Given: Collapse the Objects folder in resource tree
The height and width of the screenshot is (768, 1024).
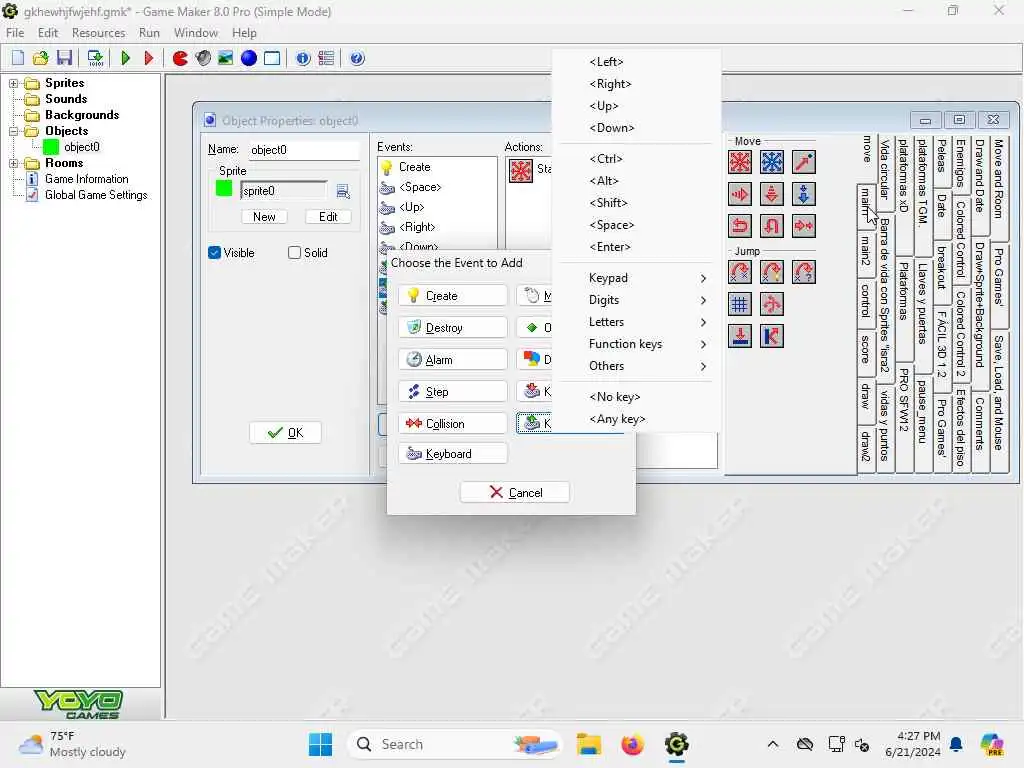Looking at the screenshot, I should 13,131.
